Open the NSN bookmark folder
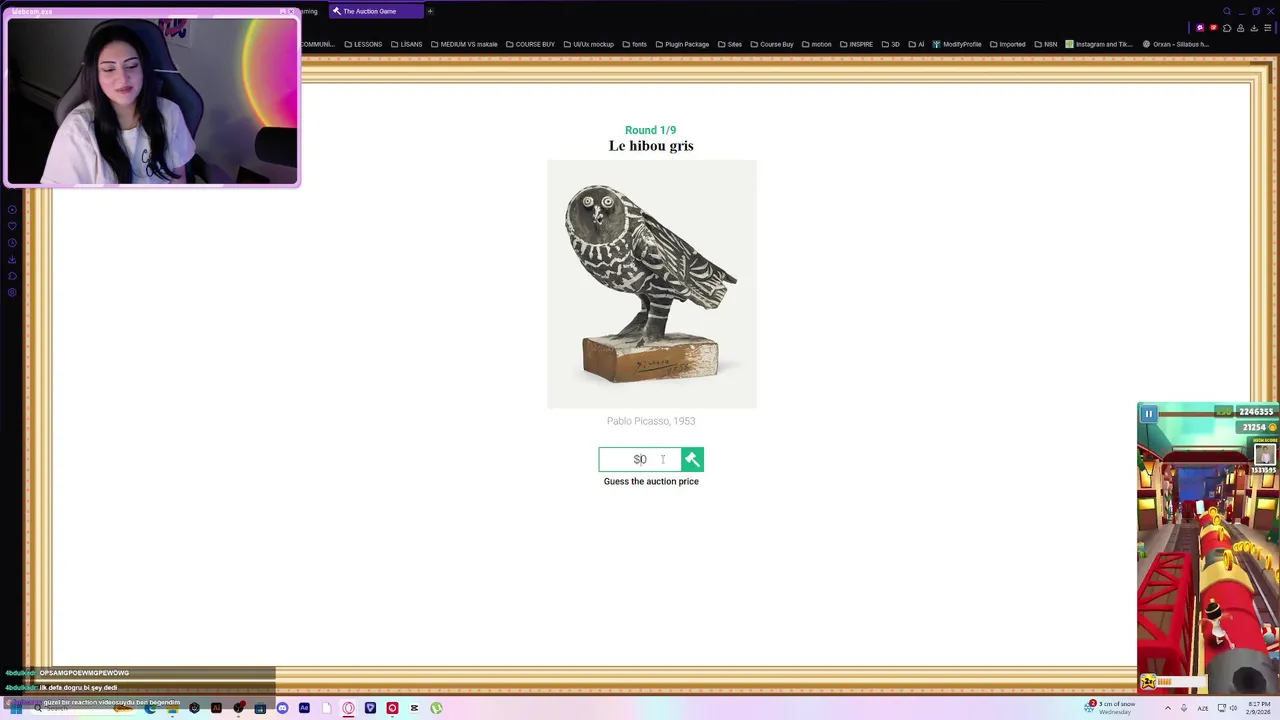This screenshot has height=720, width=1280. tap(1046, 44)
